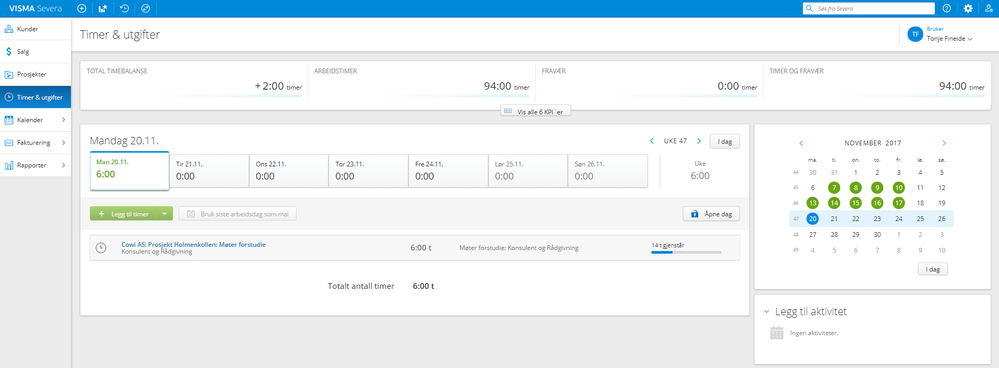Select the Man 20.11. day tab
This screenshot has width=999, height=368.
[x=129, y=171]
